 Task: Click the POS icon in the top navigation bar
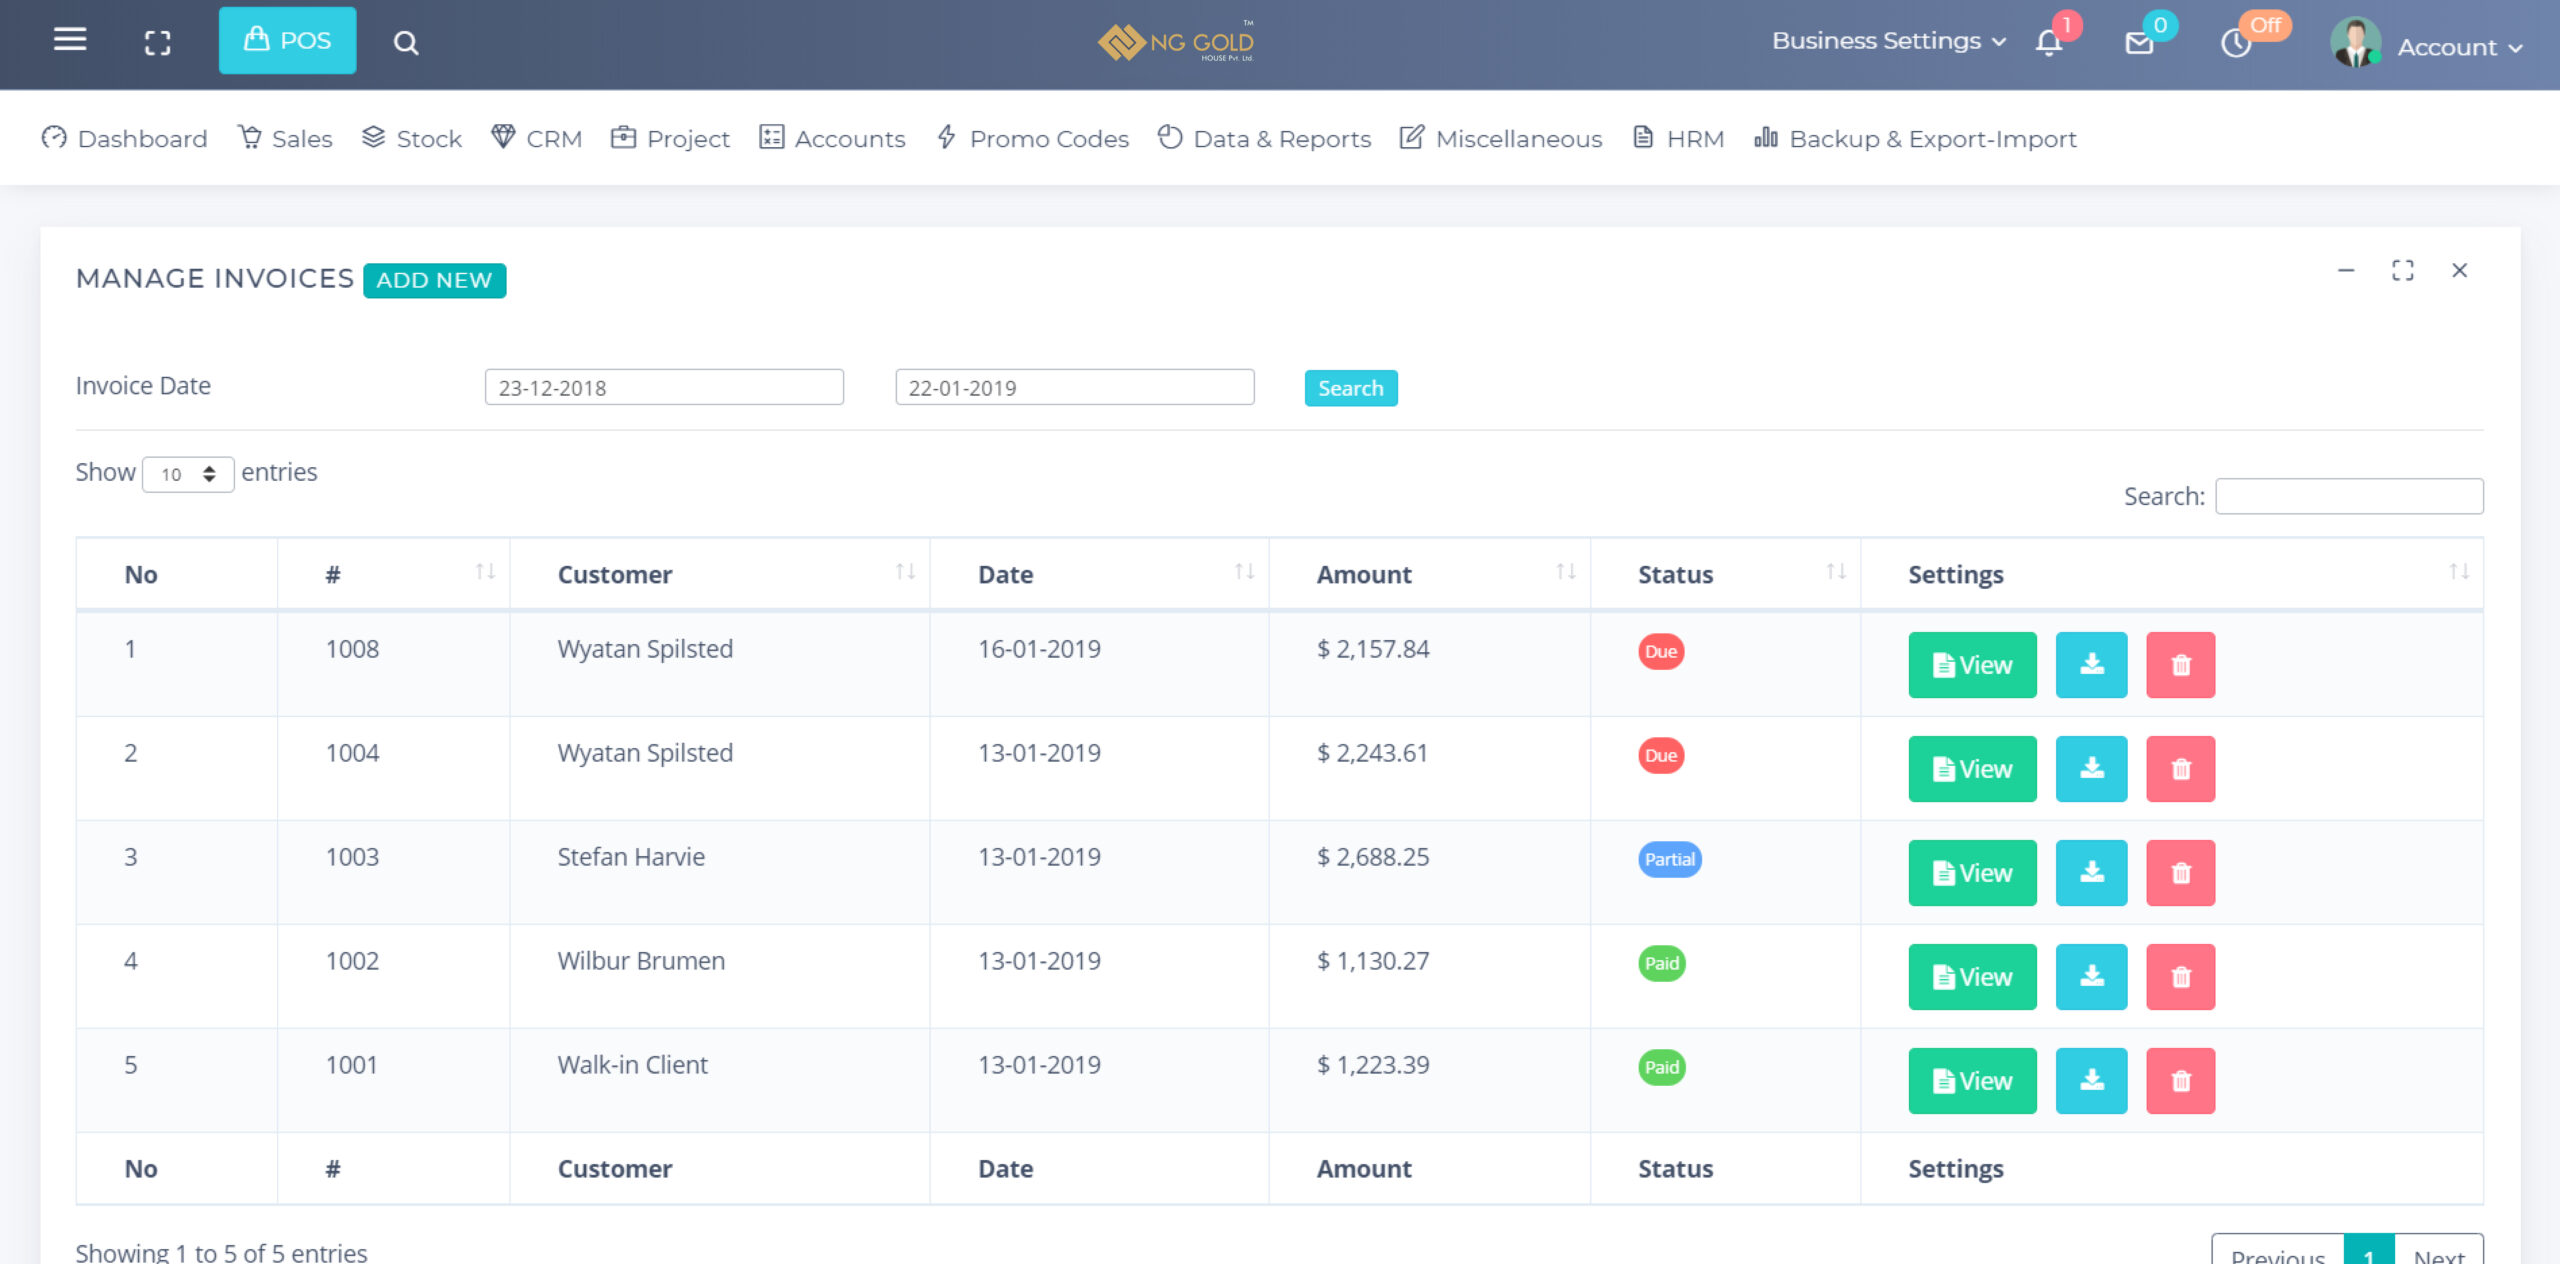point(286,41)
